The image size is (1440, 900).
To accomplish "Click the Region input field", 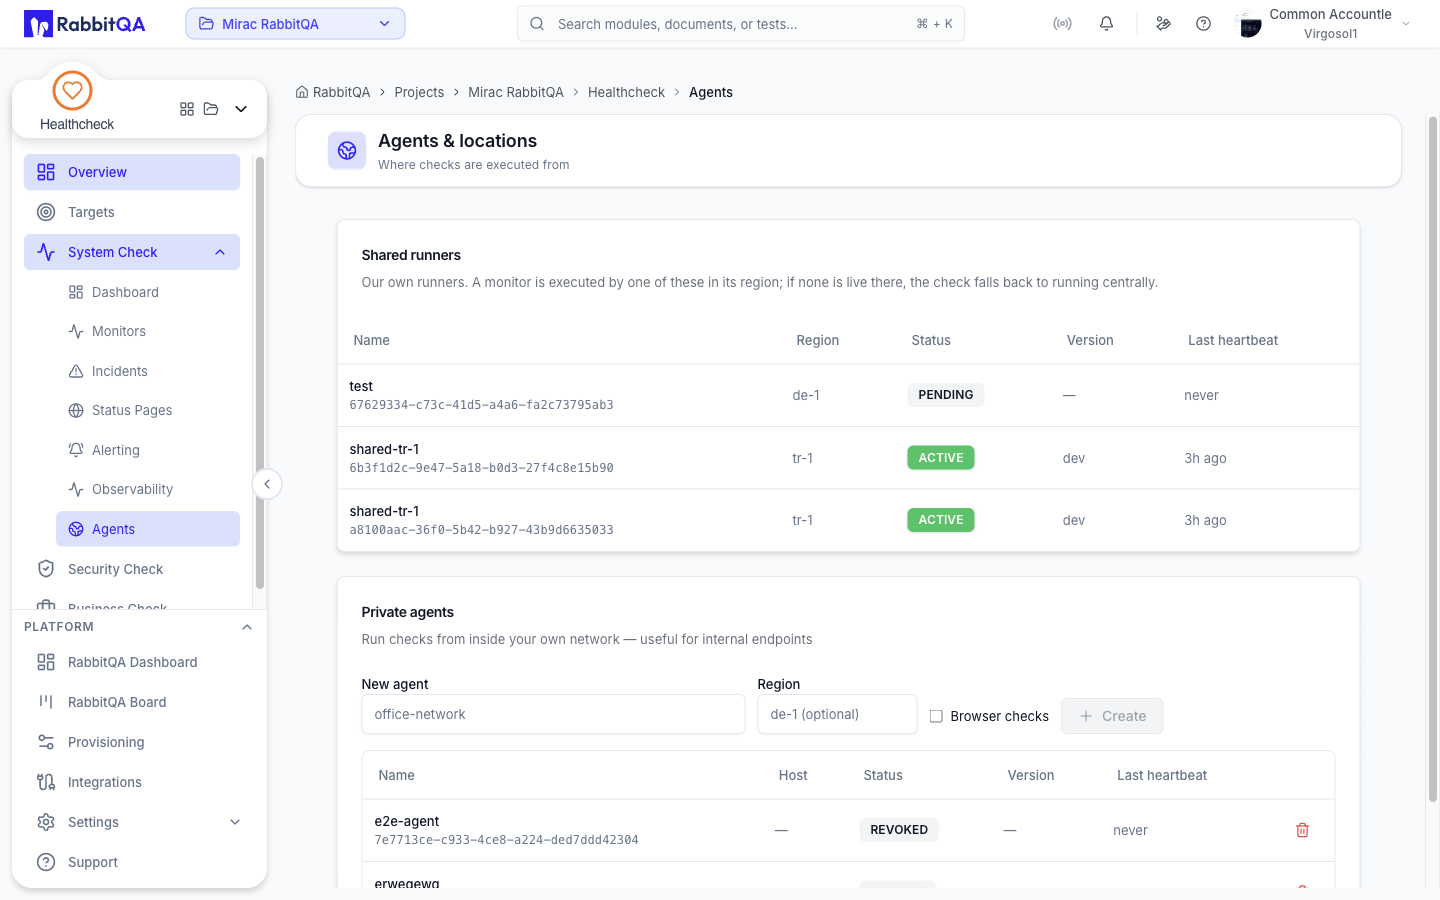I will [837, 714].
